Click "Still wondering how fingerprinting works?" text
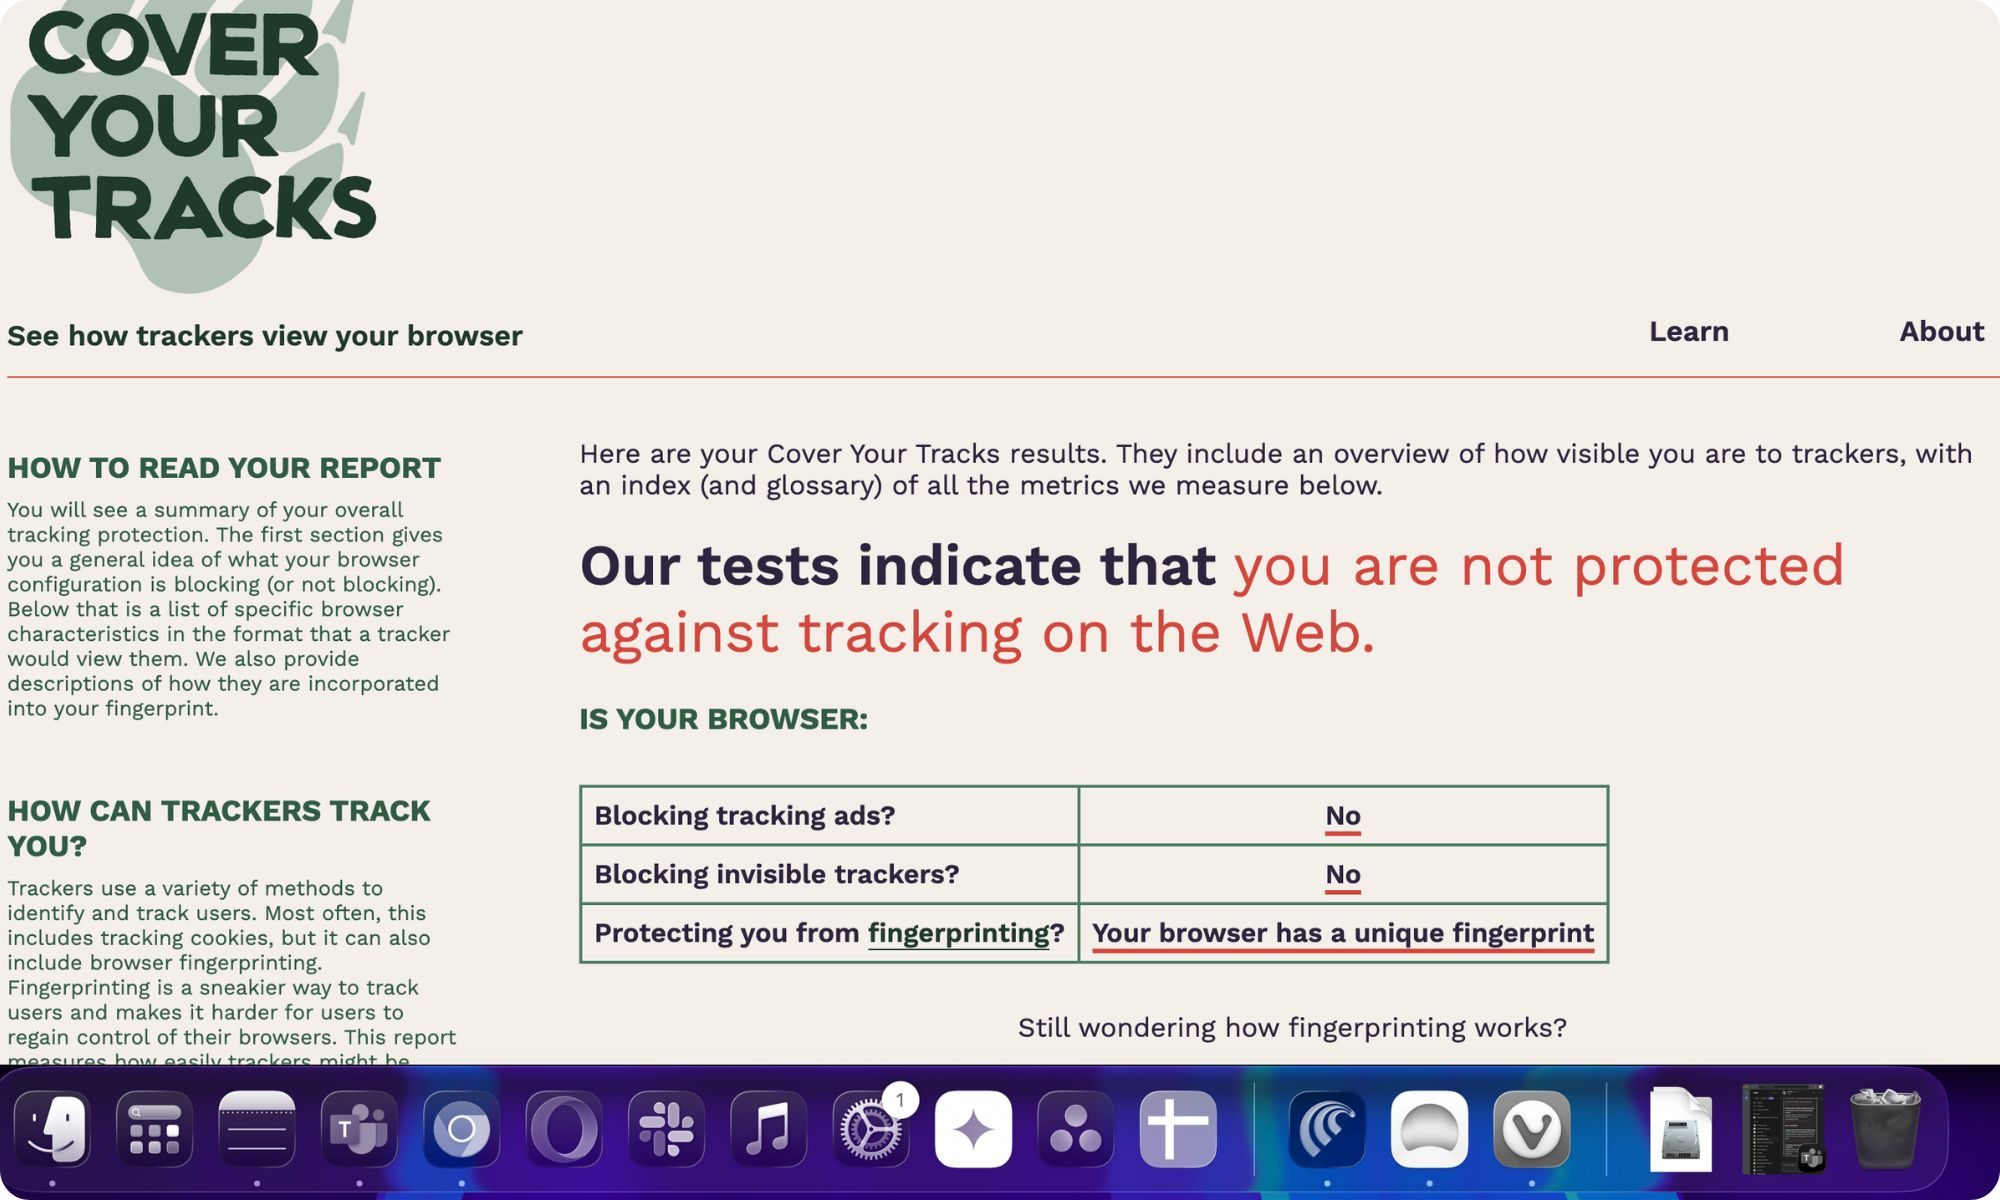Viewport: 2000px width, 1200px height. [x=1292, y=1028]
